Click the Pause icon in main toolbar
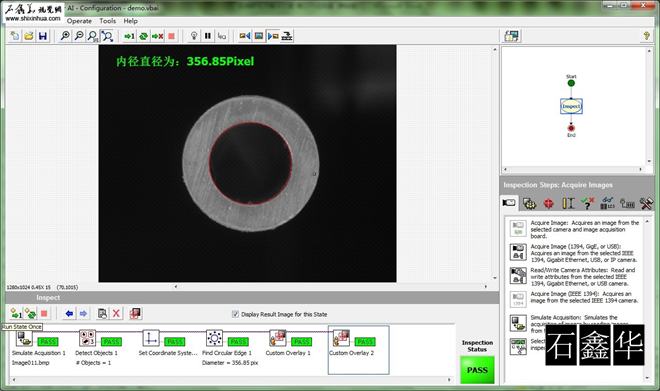Image resolution: width=660 pixels, height=391 pixels. tap(208, 36)
